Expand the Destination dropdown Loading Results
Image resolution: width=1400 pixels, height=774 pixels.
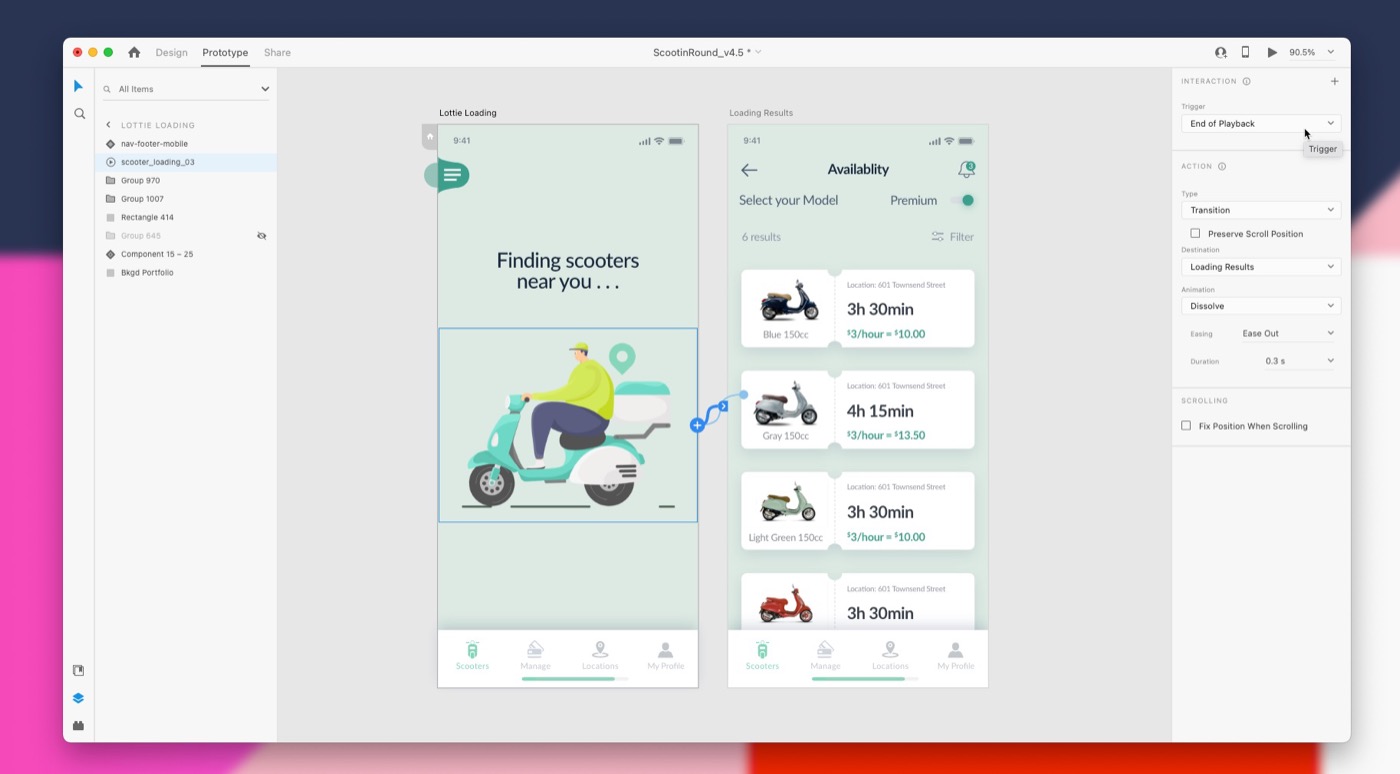[1260, 267]
